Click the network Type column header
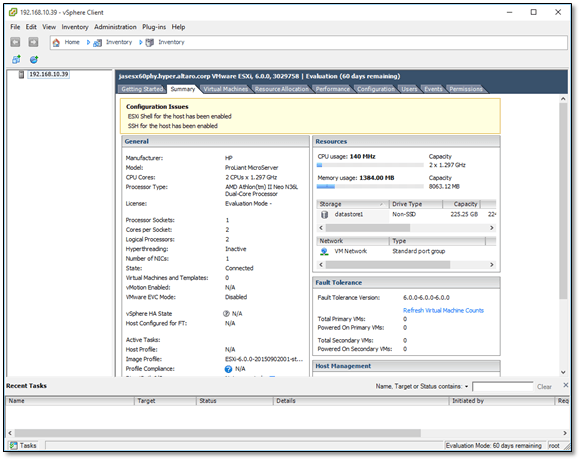The image size is (581, 461). coord(438,241)
